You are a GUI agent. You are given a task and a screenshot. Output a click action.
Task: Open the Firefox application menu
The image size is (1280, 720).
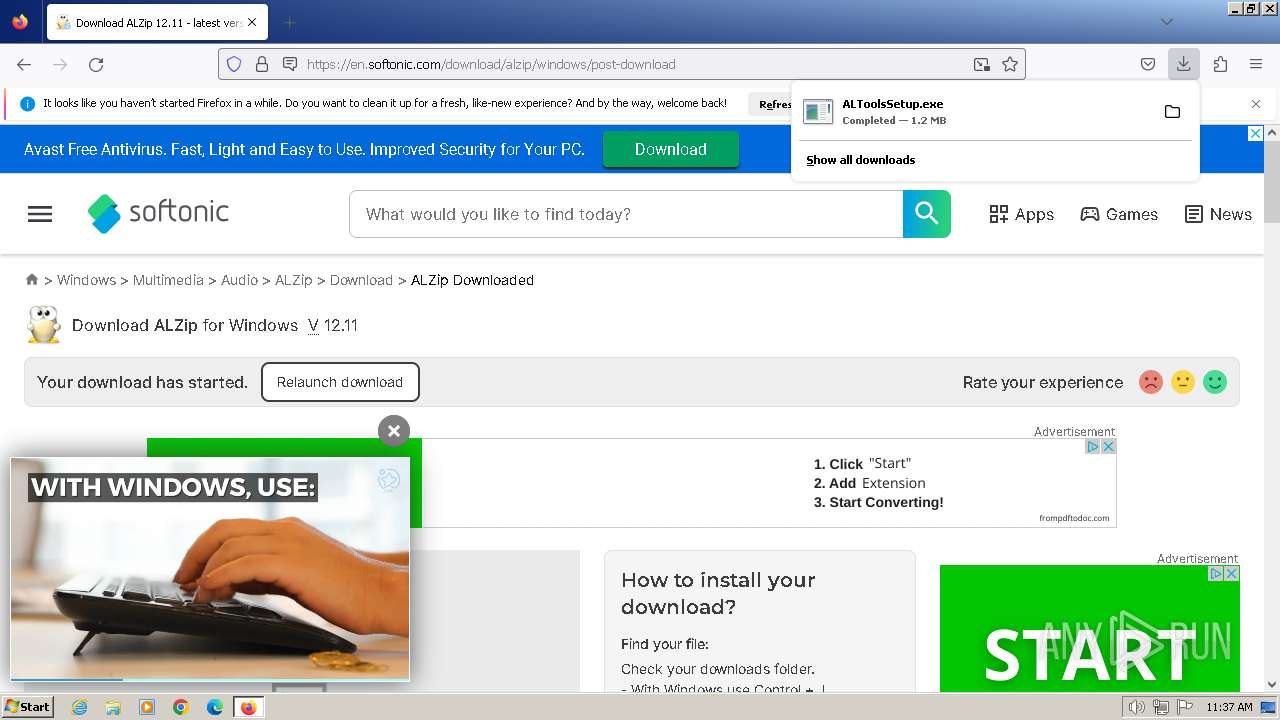[x=1256, y=64]
